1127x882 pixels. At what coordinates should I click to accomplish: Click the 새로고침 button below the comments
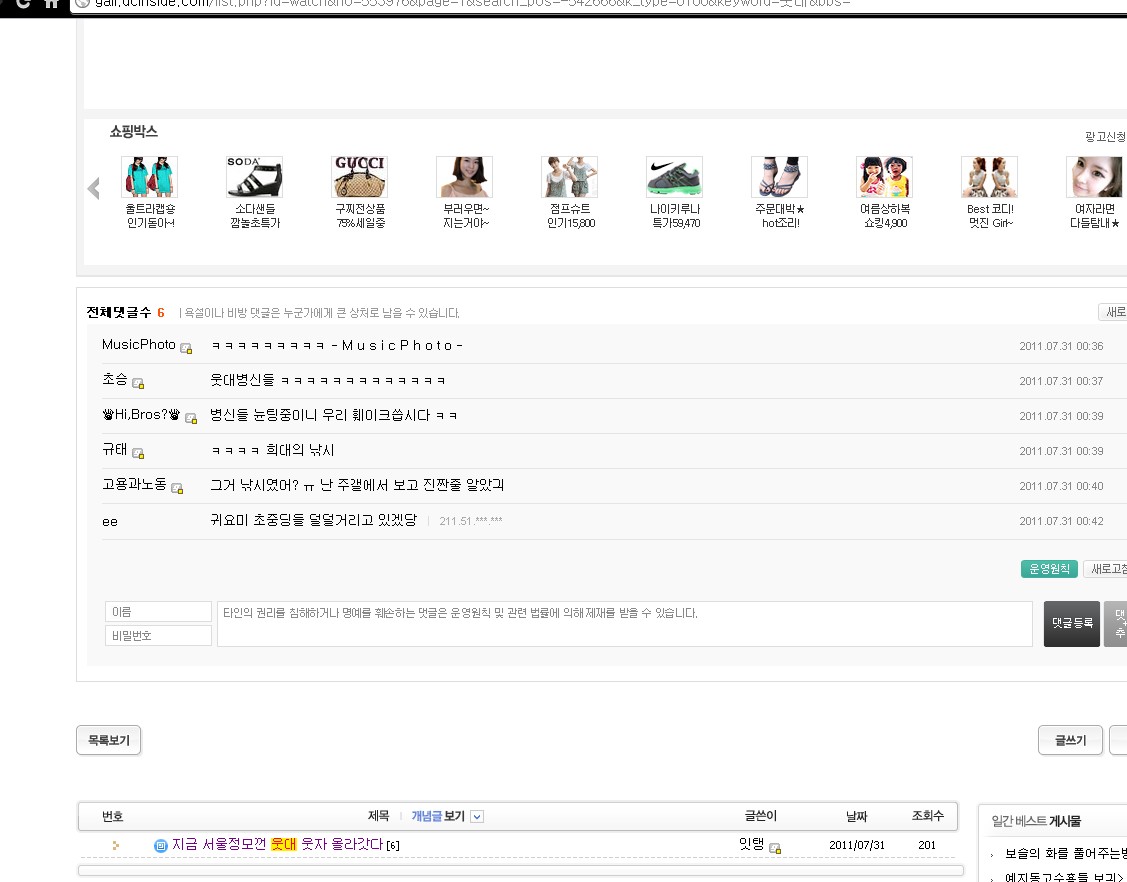[x=1107, y=569]
